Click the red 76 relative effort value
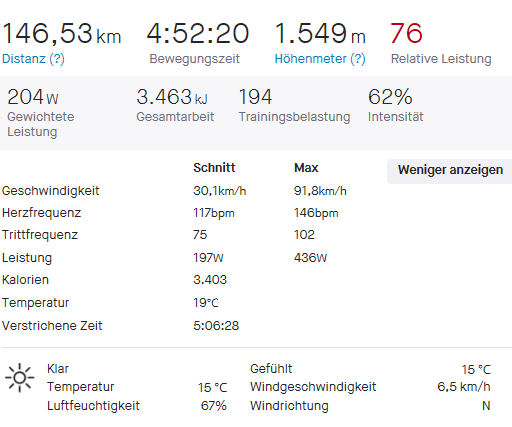This screenshot has width=512, height=427. click(x=406, y=33)
